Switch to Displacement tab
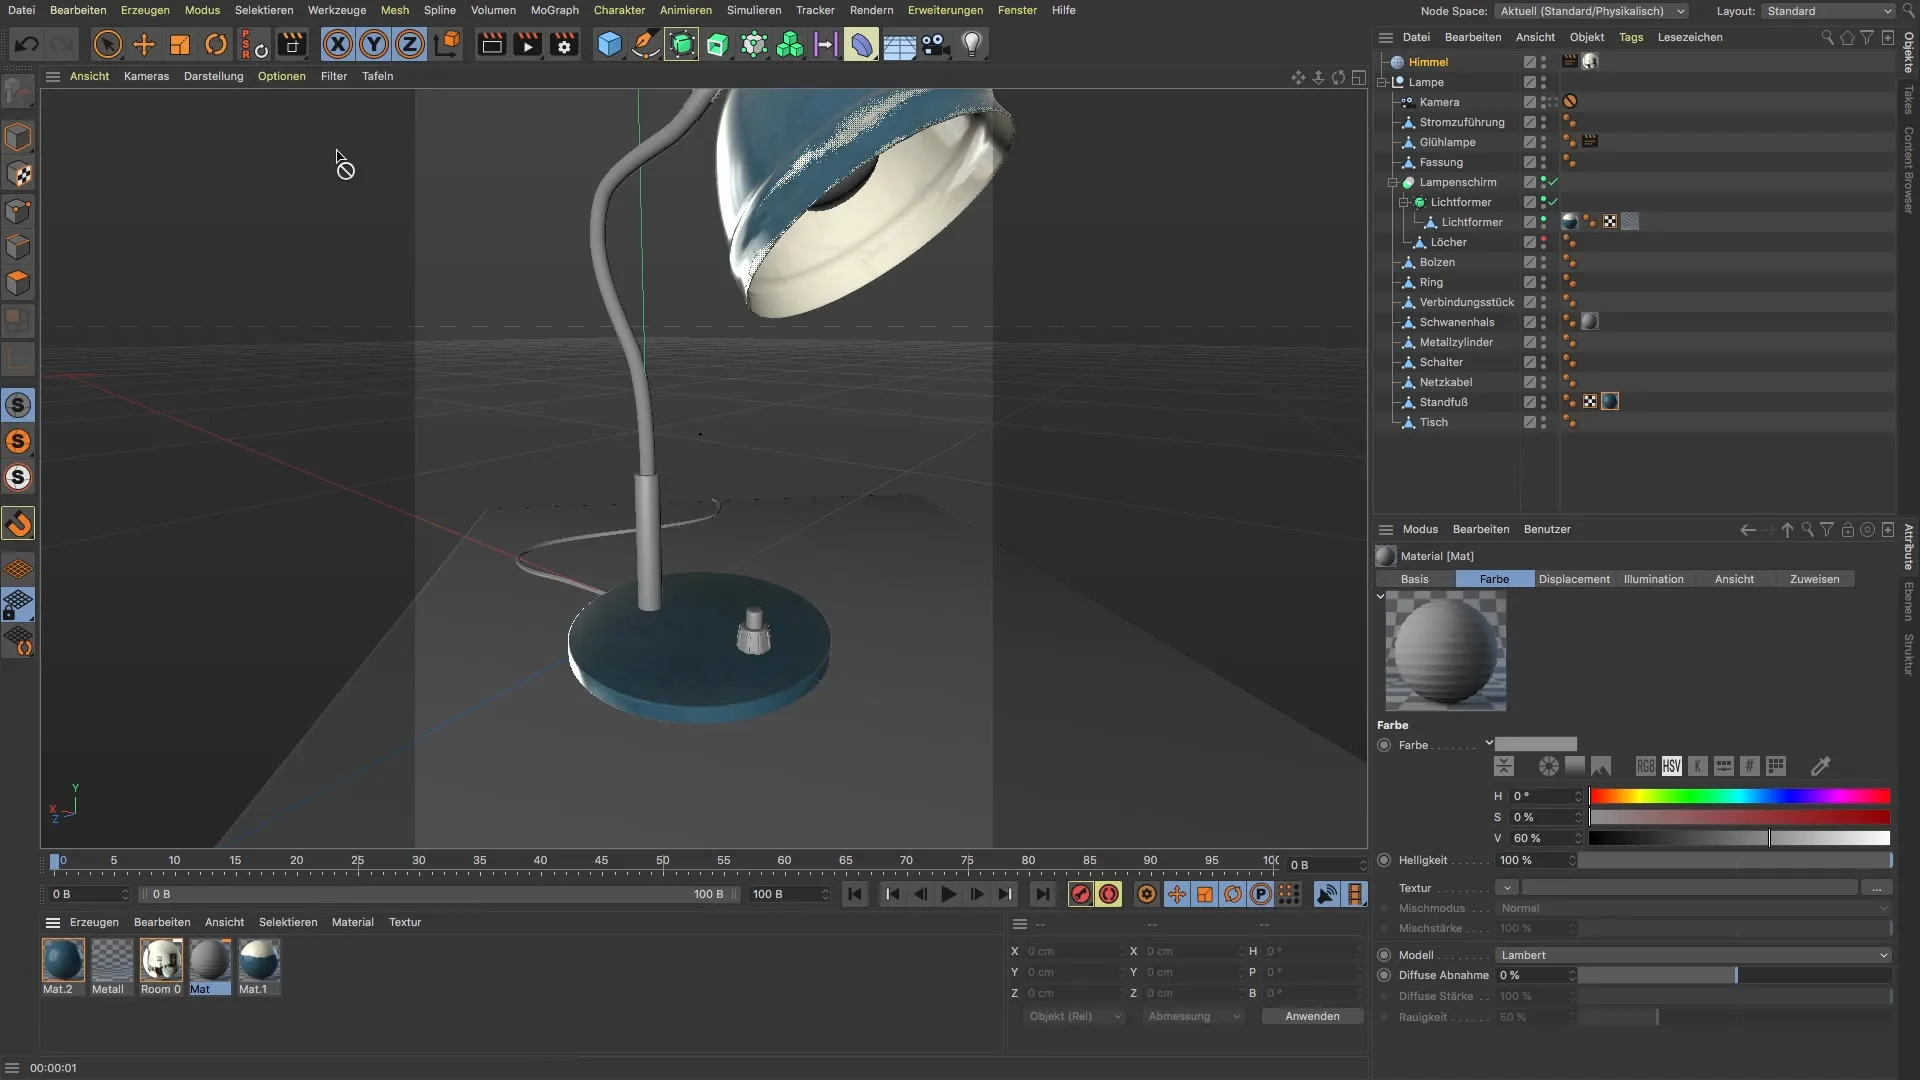This screenshot has height=1080, width=1920. click(1574, 579)
